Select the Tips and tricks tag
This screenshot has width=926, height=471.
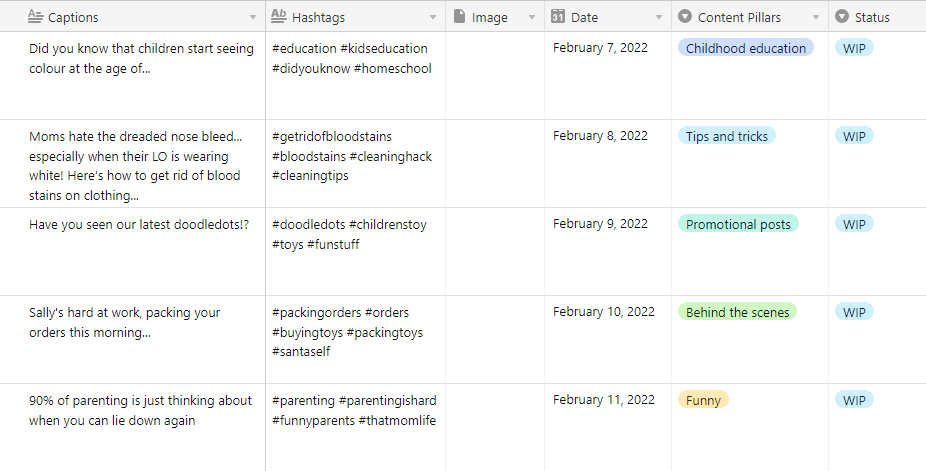(727, 136)
